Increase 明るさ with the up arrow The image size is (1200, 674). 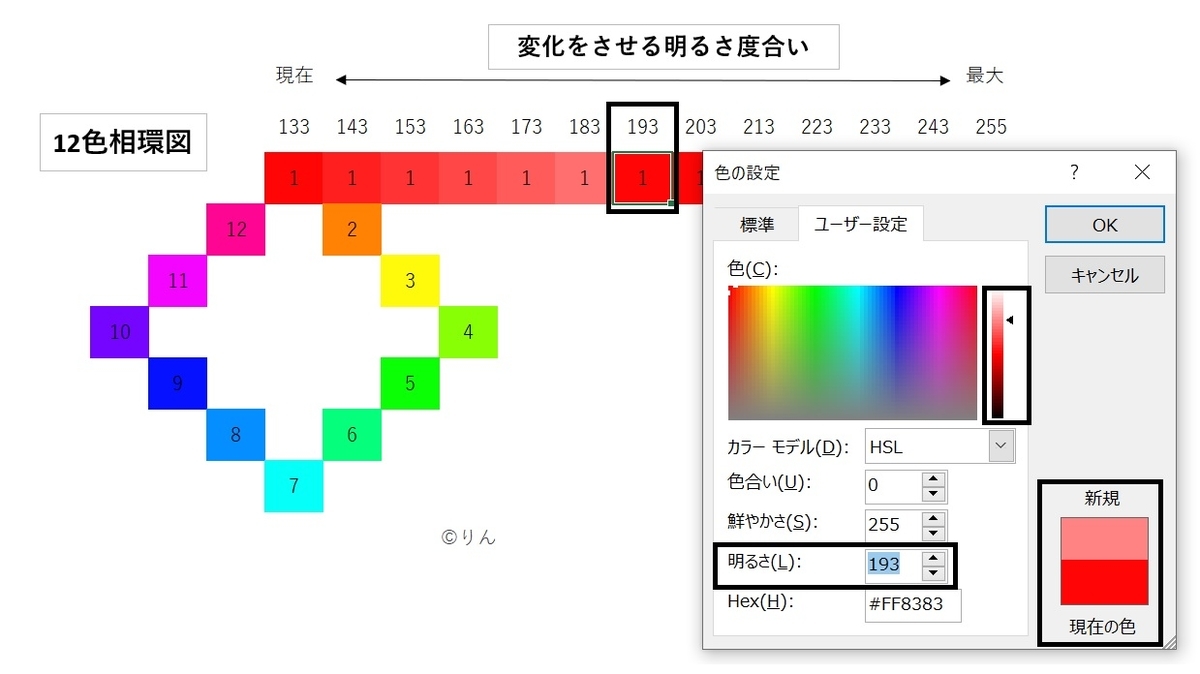tap(934, 557)
